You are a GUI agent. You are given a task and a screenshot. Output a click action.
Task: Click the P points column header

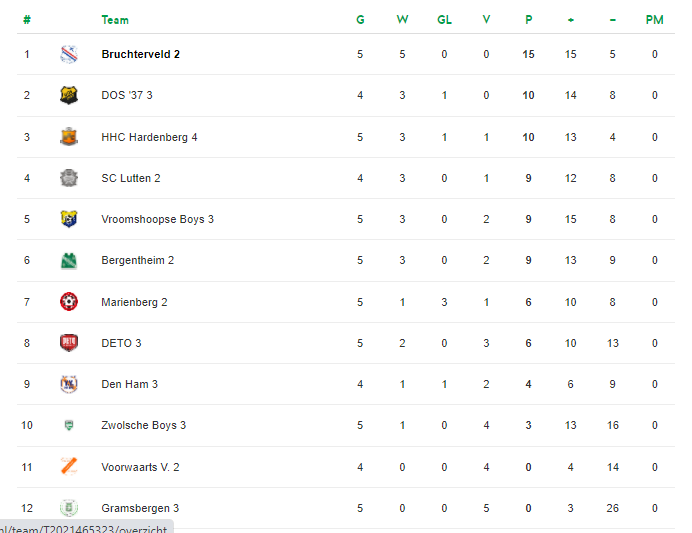tap(528, 20)
